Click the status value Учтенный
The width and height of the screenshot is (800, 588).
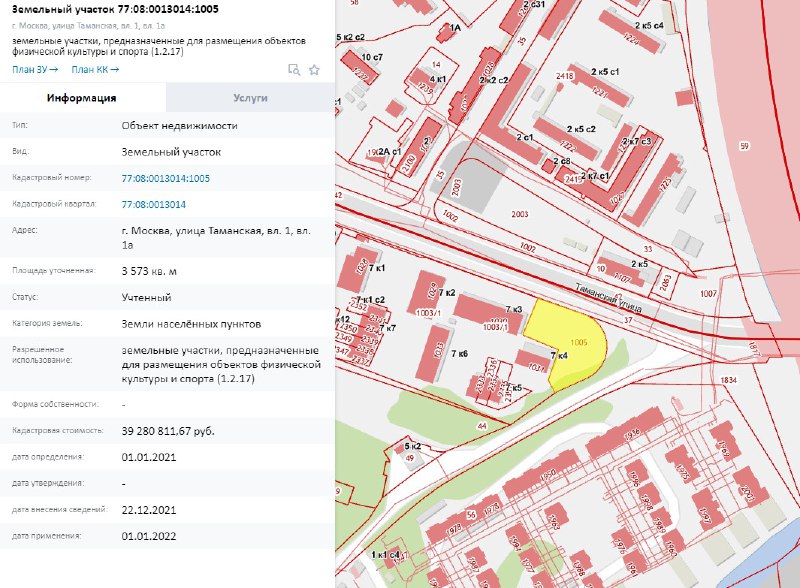(146, 298)
